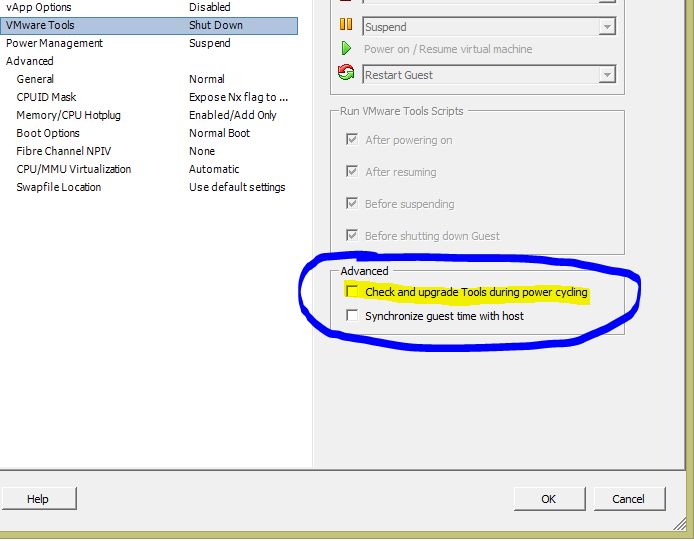Click the OK button

549,499
